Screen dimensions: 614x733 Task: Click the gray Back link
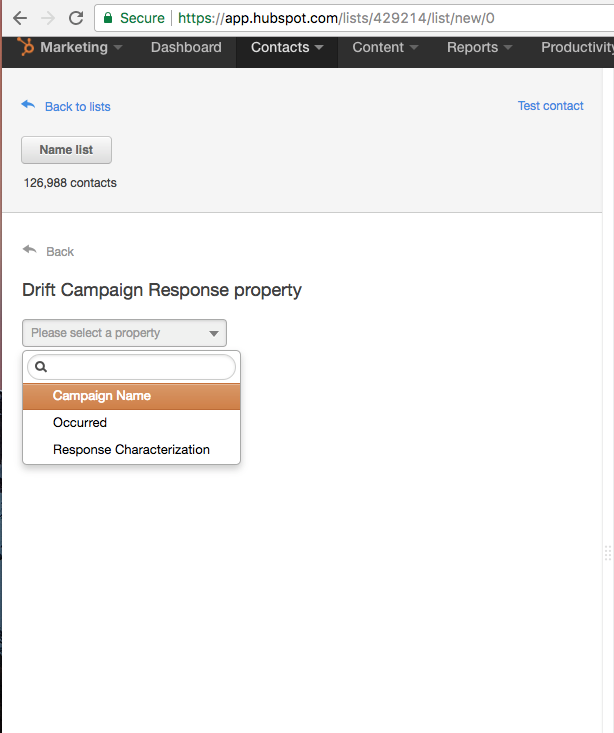tap(60, 252)
